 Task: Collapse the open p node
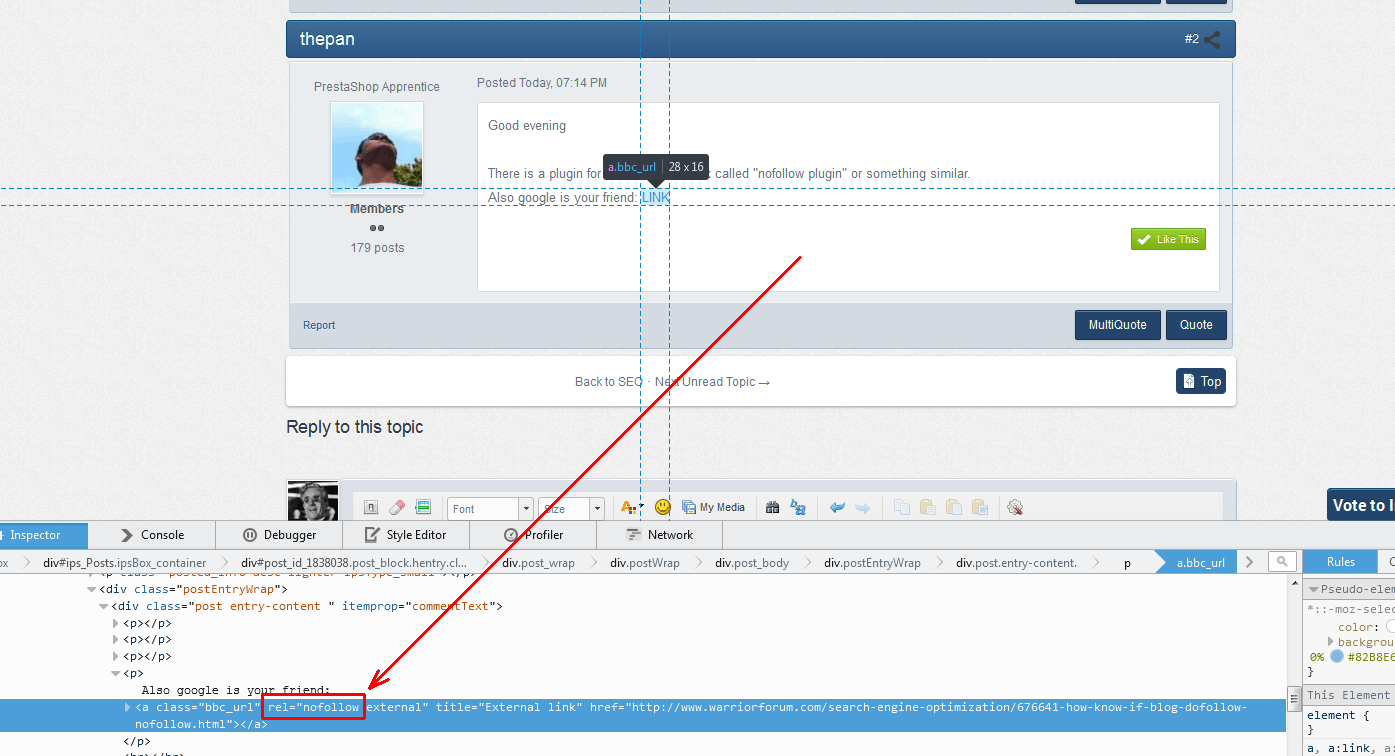click(116, 674)
